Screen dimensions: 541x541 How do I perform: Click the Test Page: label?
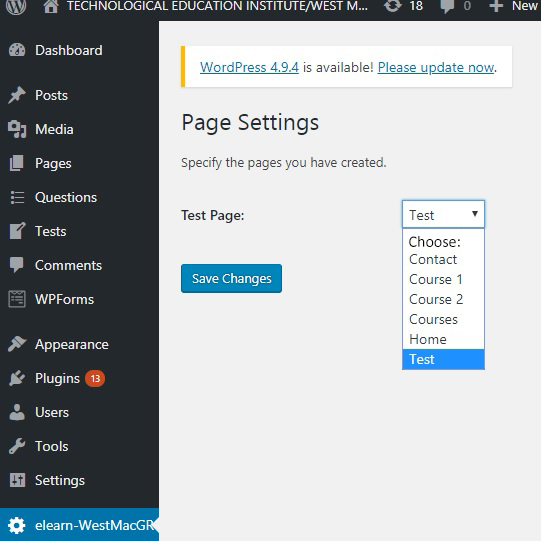coord(213,215)
